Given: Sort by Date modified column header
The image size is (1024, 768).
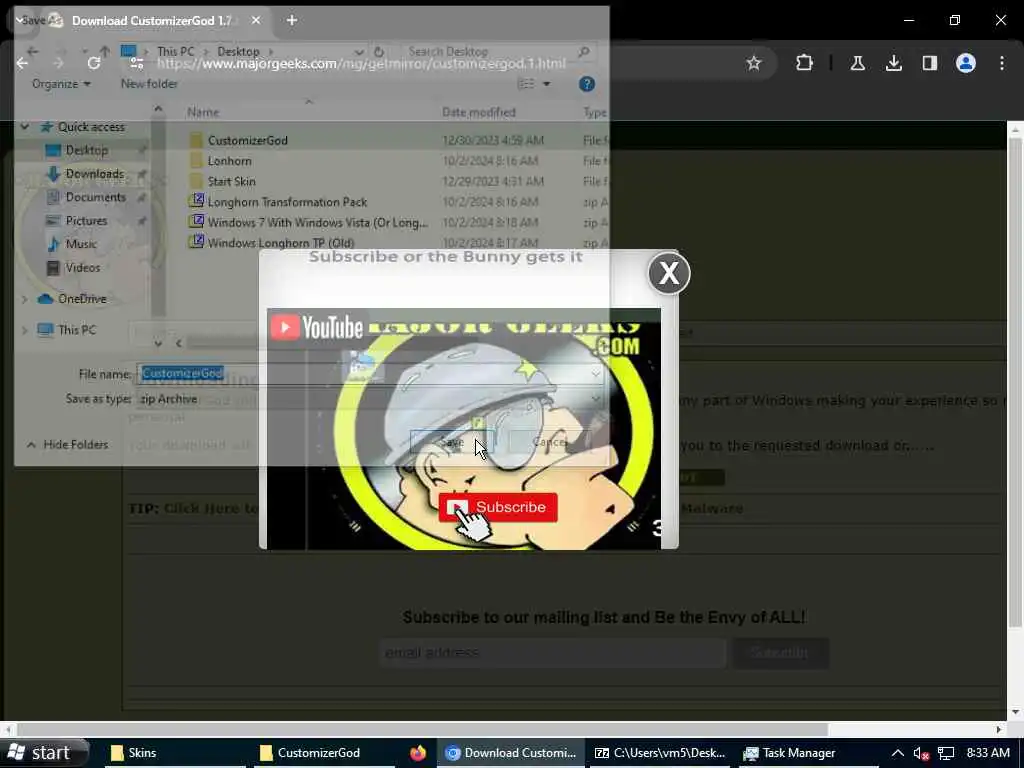Looking at the screenshot, I should 479,112.
